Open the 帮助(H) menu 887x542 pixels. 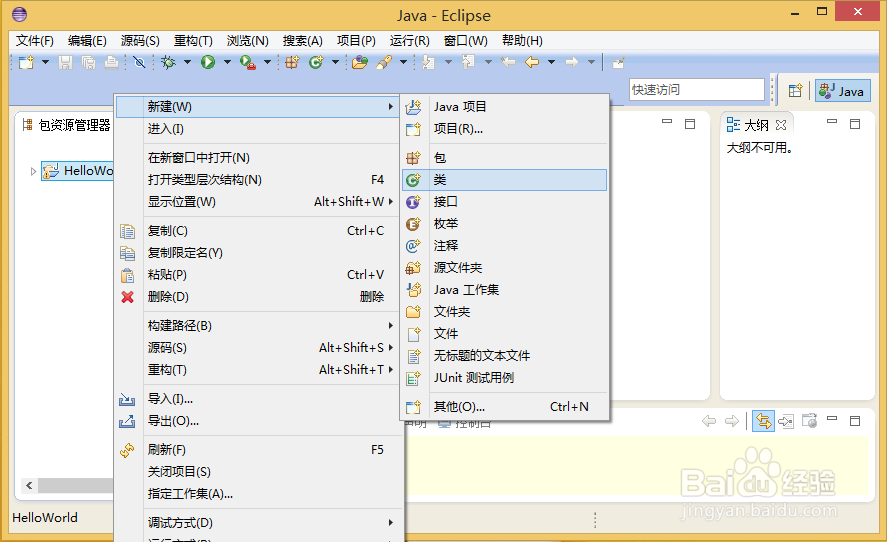pos(522,41)
